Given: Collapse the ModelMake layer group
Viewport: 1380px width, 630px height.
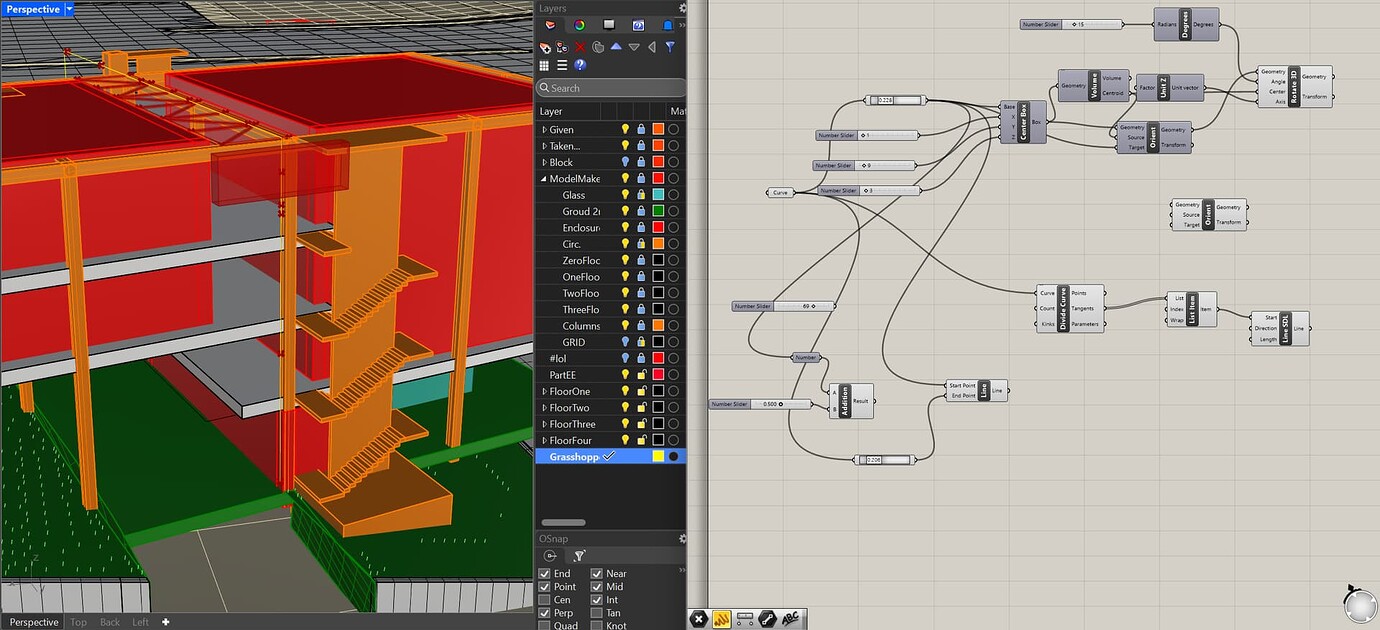Looking at the screenshot, I should 544,179.
